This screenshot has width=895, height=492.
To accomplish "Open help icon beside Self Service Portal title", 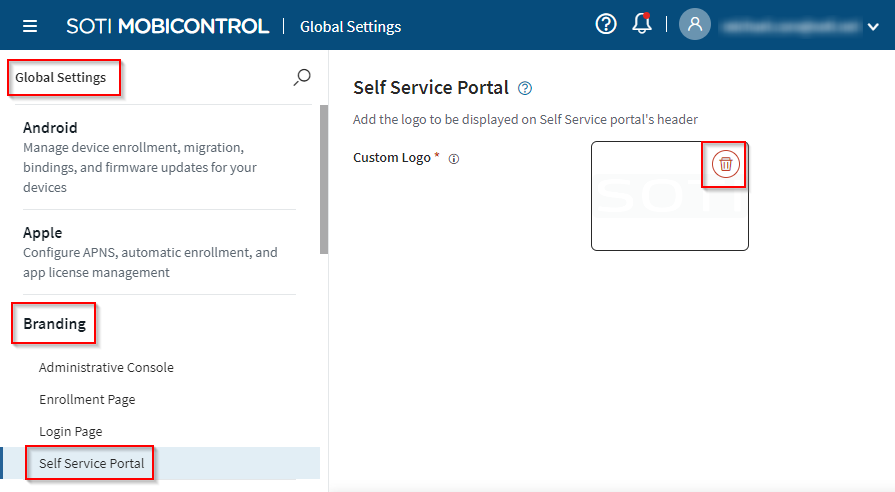I will (525, 88).
